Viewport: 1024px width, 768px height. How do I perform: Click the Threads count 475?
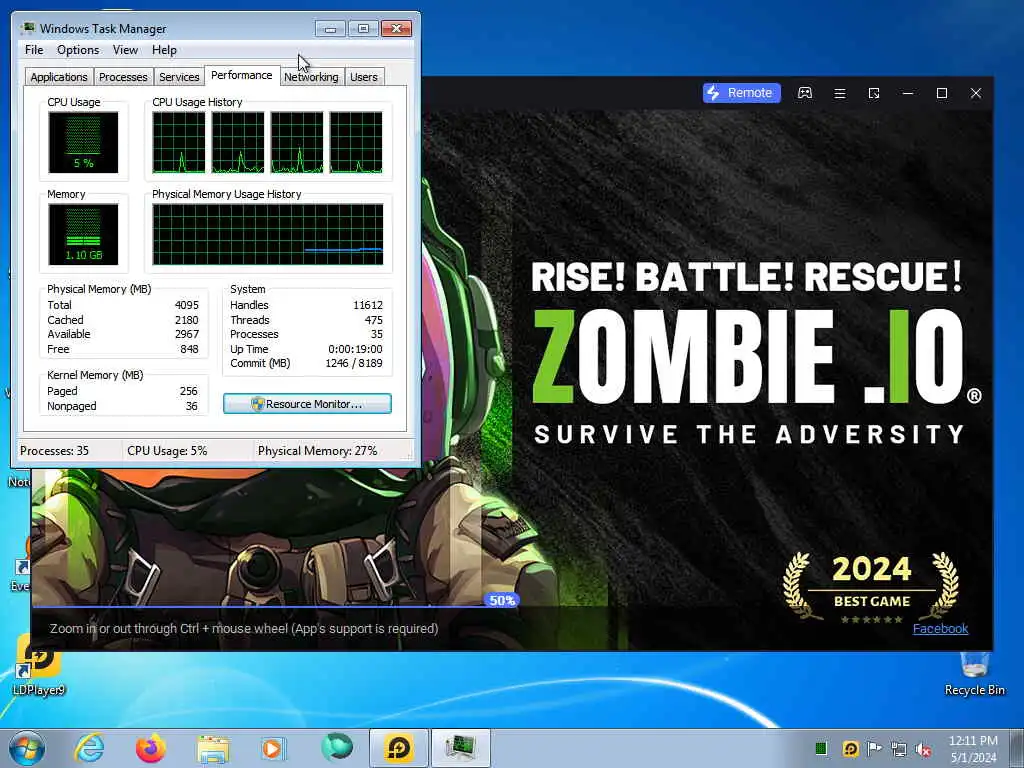374,320
